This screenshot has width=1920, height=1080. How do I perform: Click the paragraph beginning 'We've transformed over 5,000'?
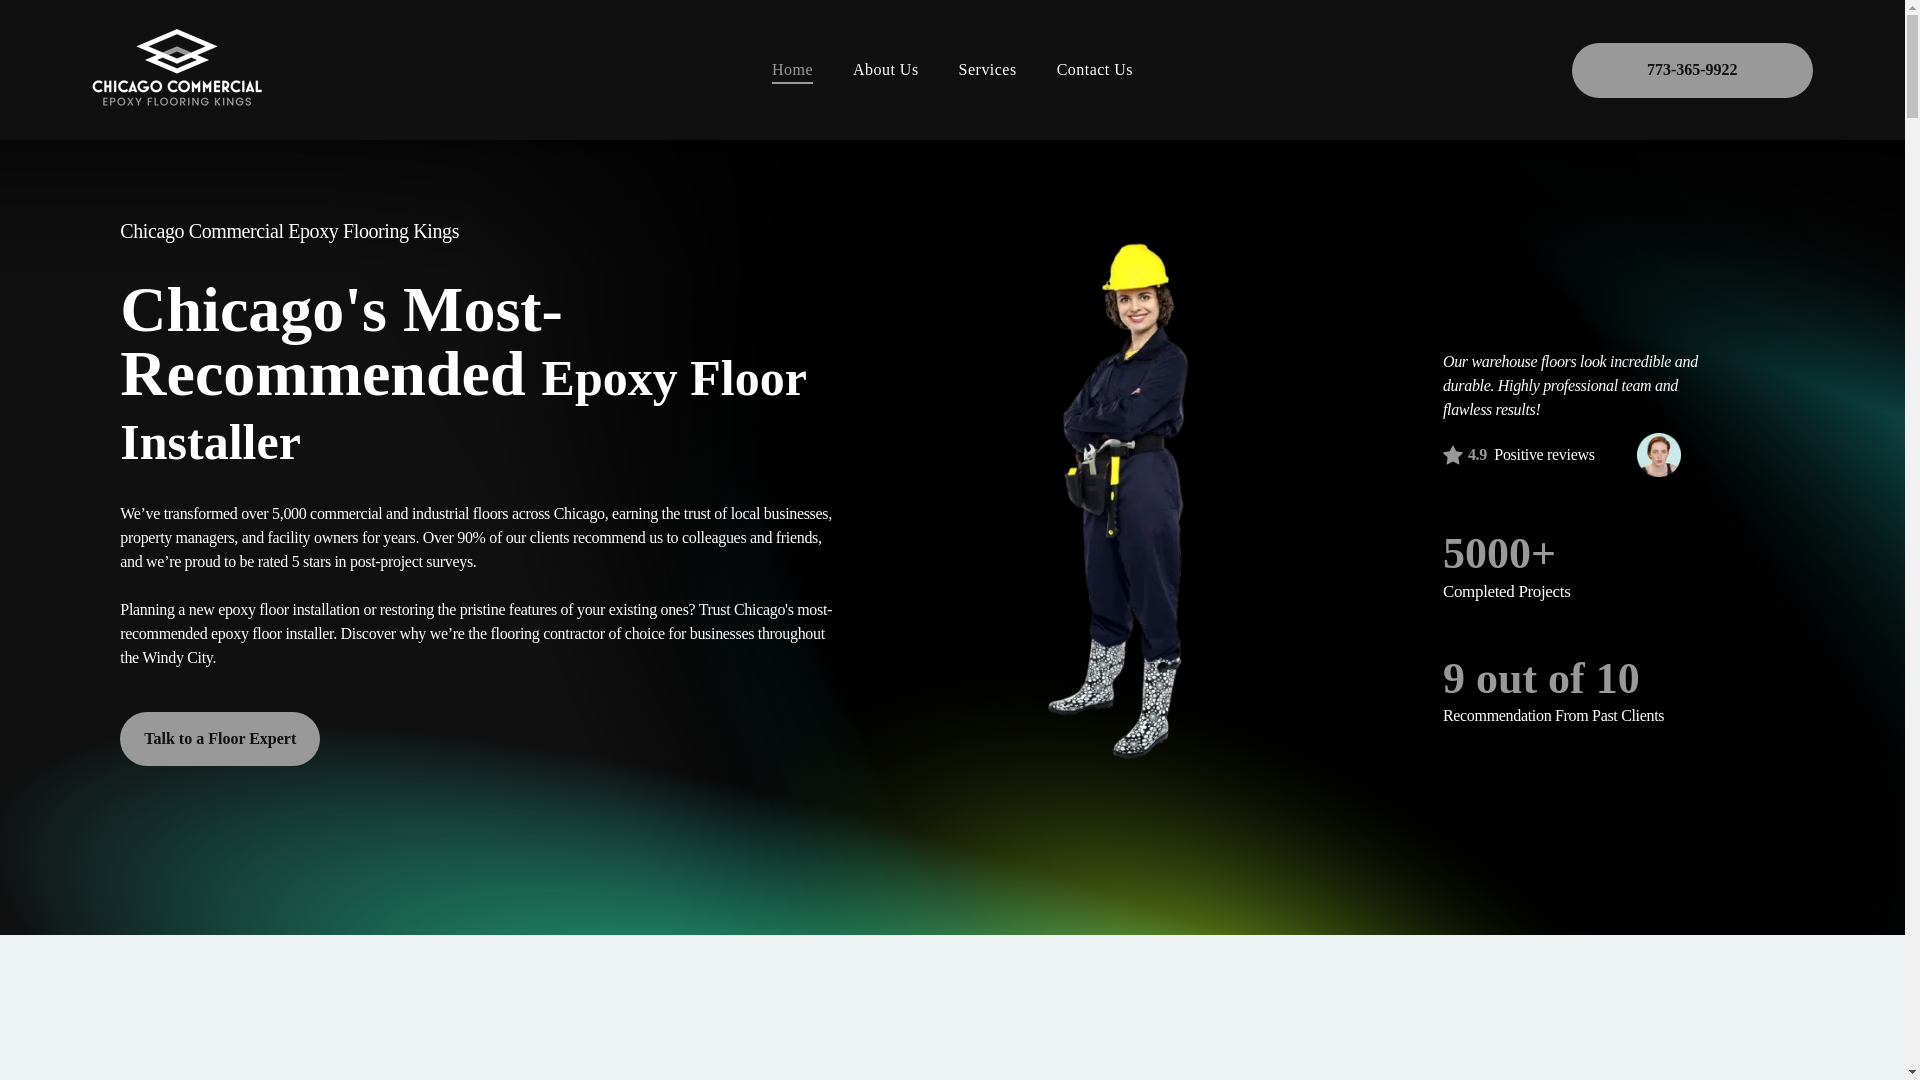click(x=476, y=538)
